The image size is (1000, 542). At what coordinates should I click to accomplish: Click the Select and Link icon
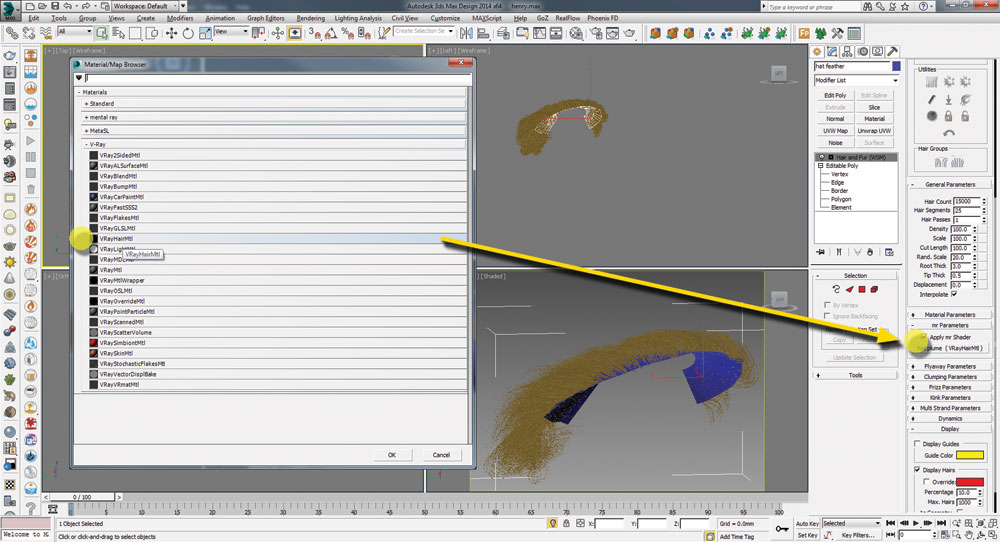point(12,33)
